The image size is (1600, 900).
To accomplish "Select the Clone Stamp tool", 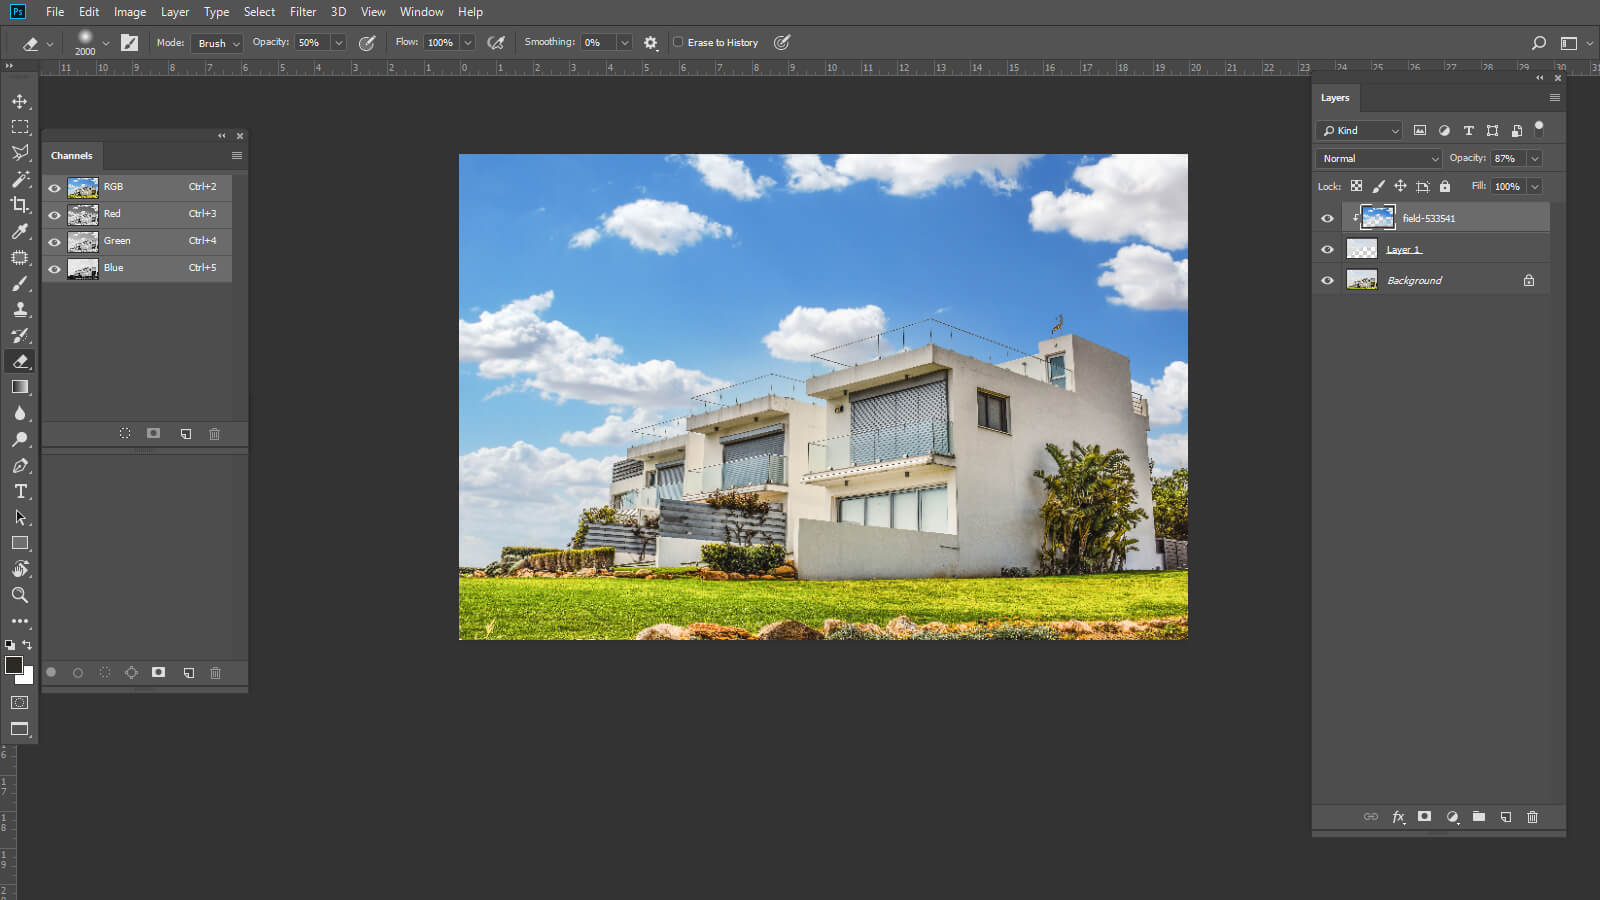I will [20, 309].
